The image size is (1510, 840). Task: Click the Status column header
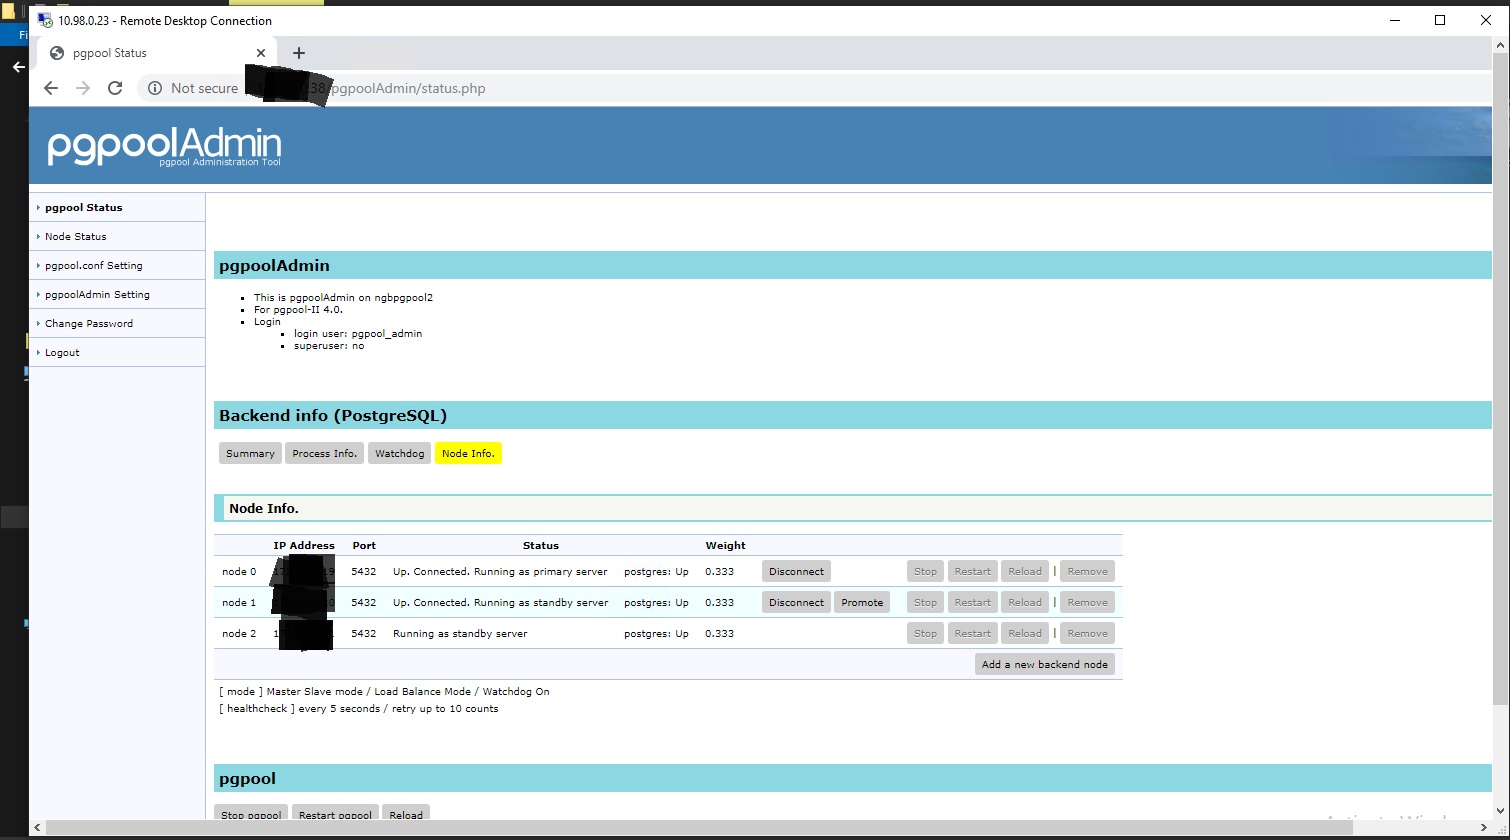pos(541,545)
